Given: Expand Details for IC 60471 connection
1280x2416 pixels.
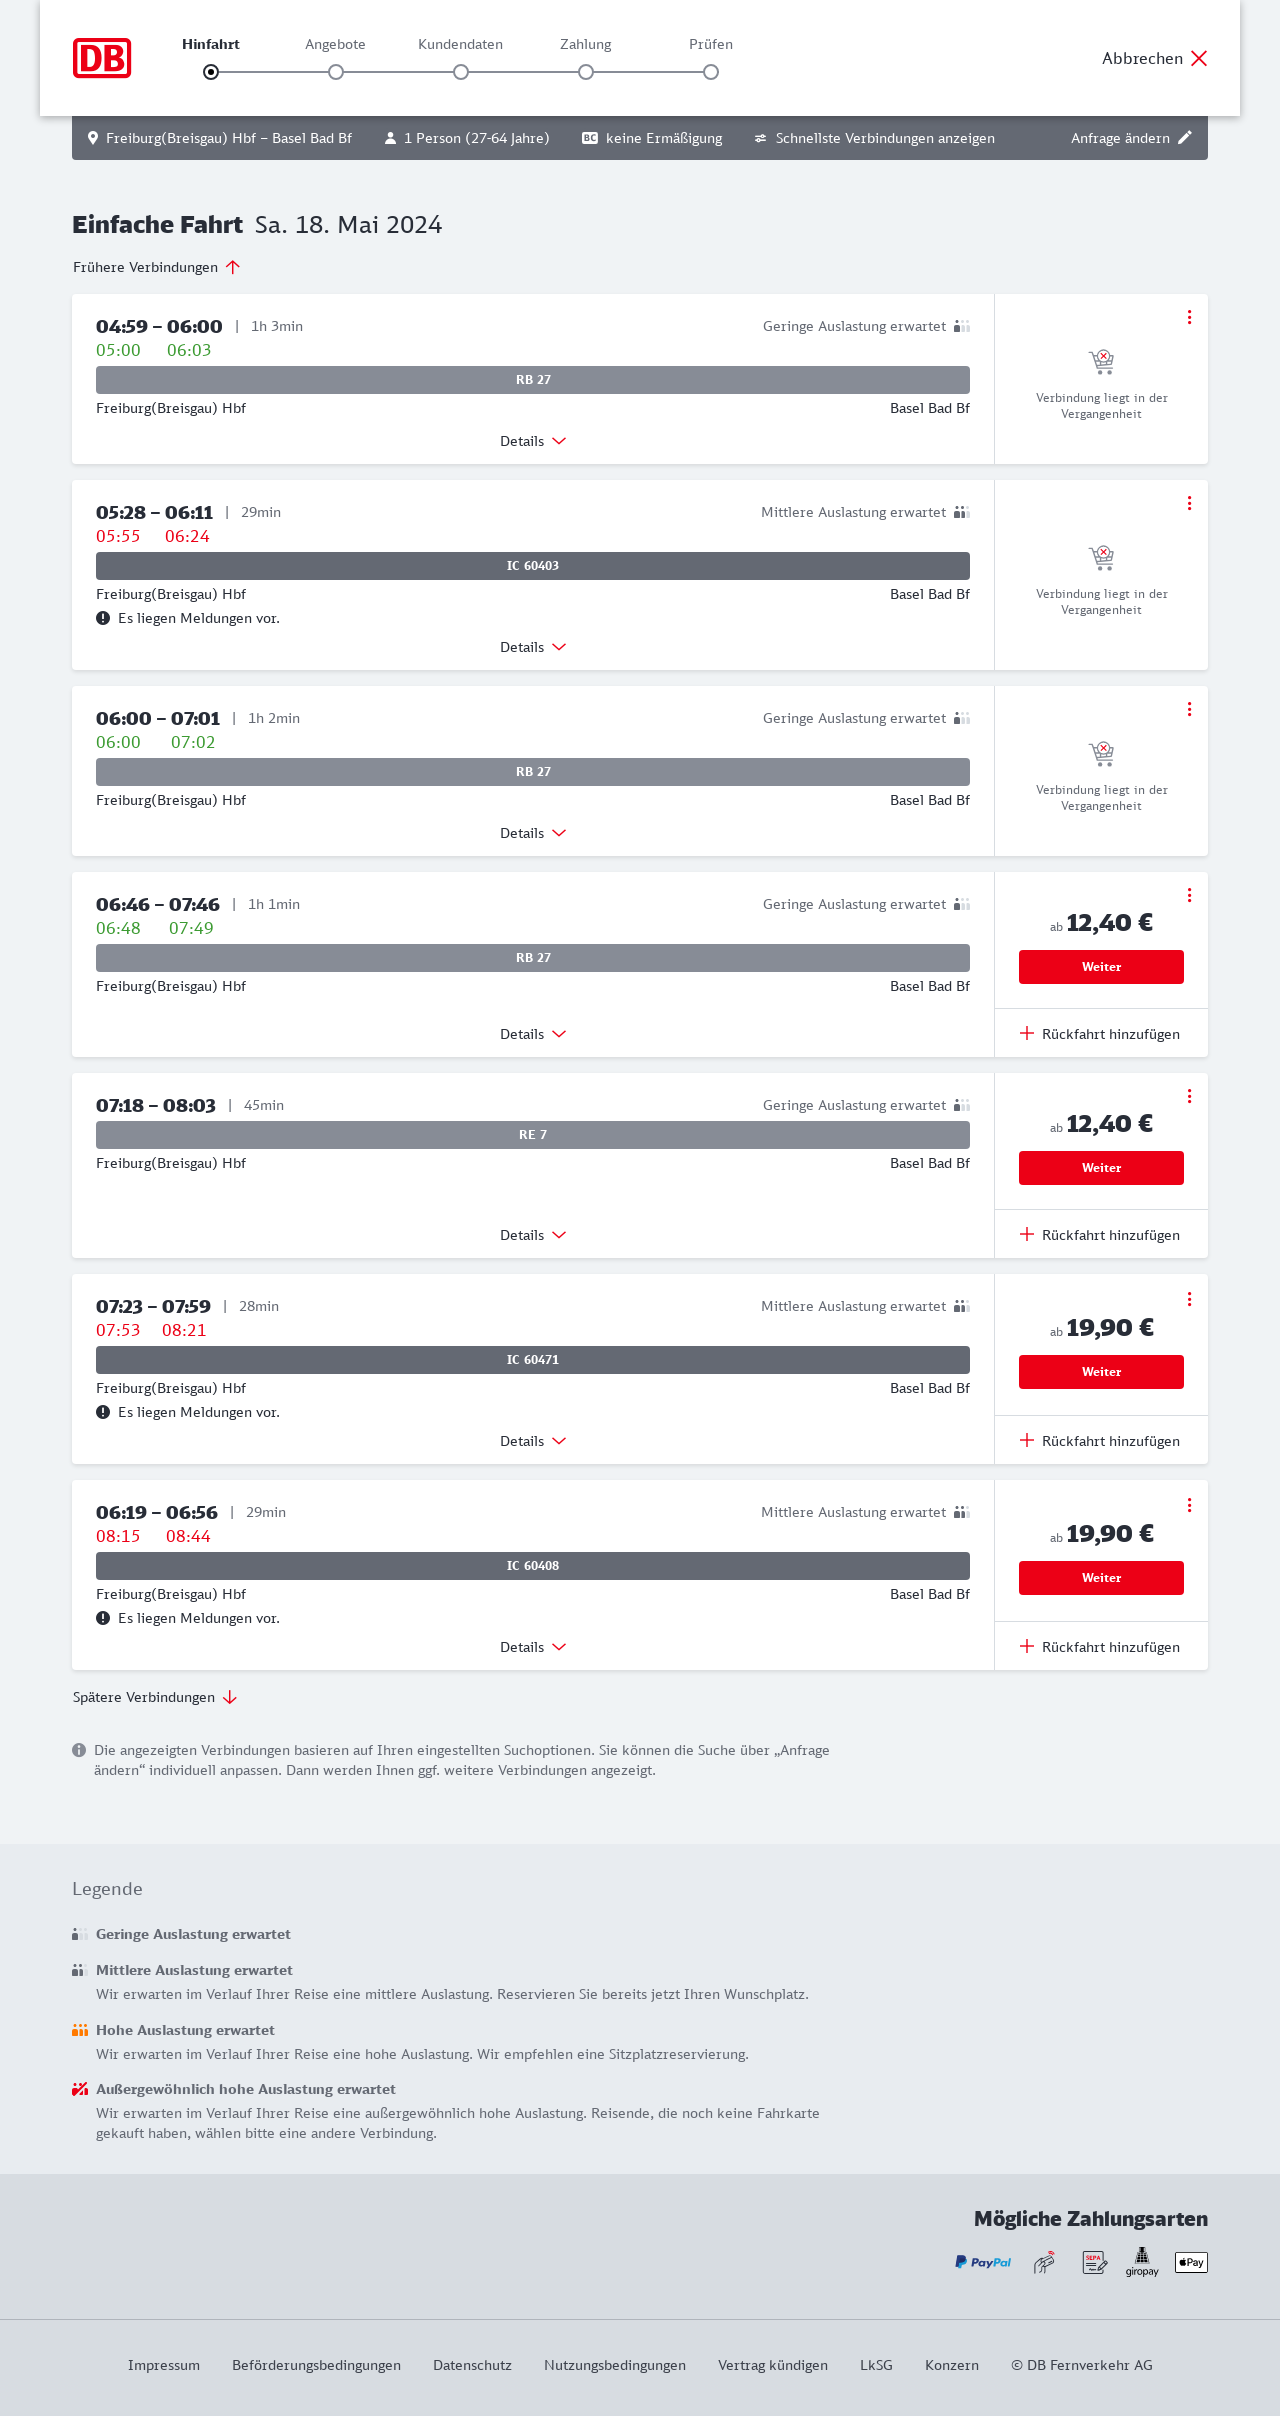Looking at the screenshot, I should (533, 1441).
